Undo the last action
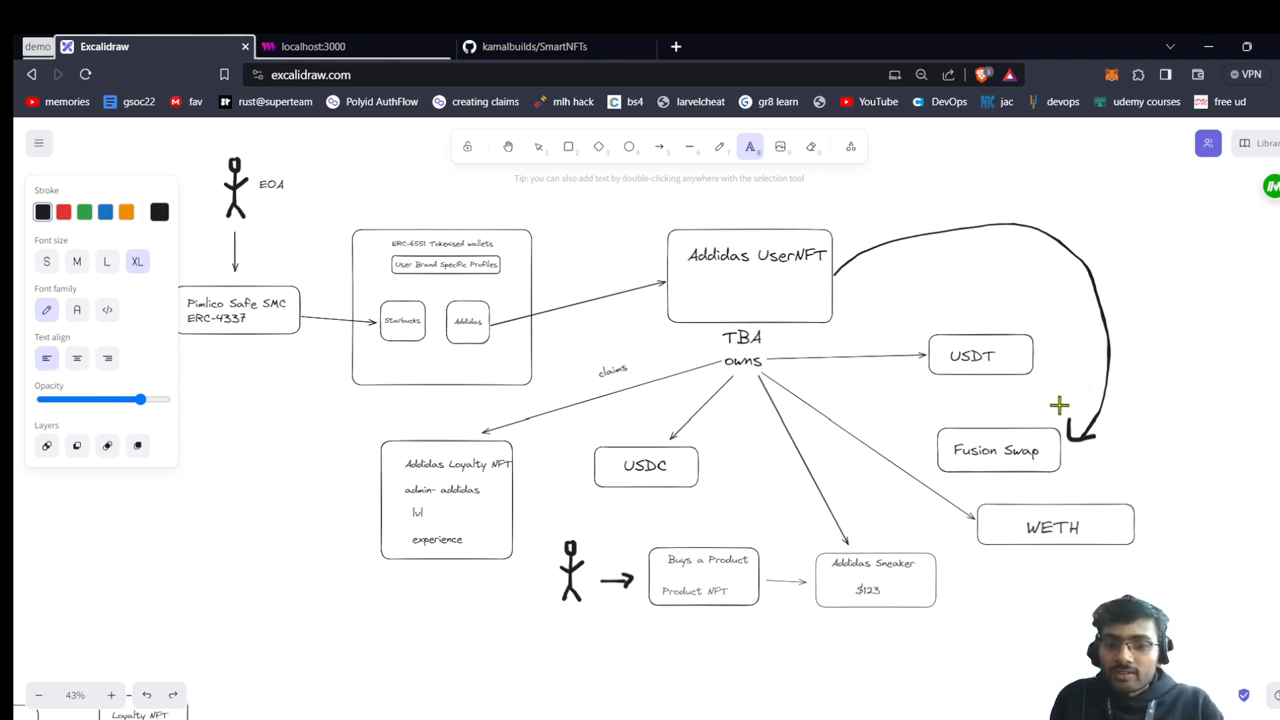Viewport: 1280px width, 720px height. coord(147,695)
